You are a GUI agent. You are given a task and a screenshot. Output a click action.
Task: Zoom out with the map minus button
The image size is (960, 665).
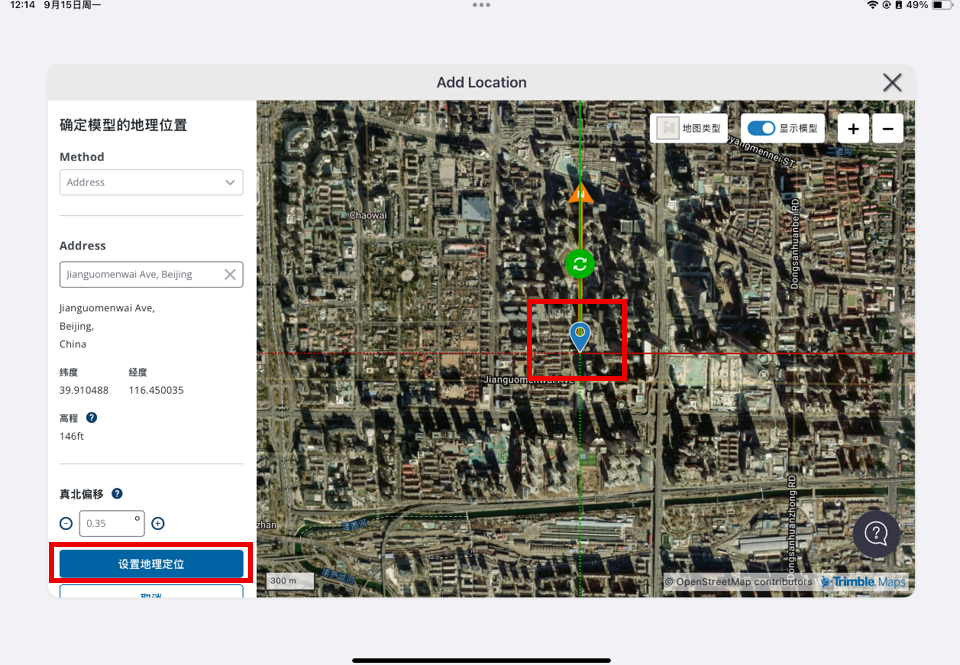(x=888, y=129)
